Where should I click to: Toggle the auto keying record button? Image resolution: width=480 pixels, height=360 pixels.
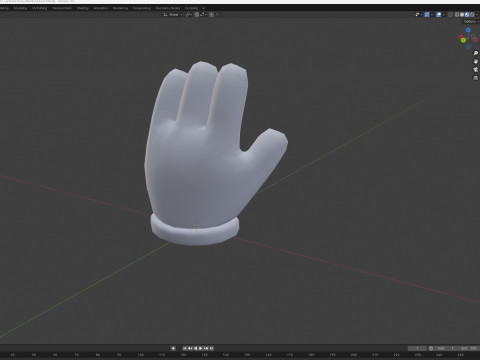[x=173, y=348]
